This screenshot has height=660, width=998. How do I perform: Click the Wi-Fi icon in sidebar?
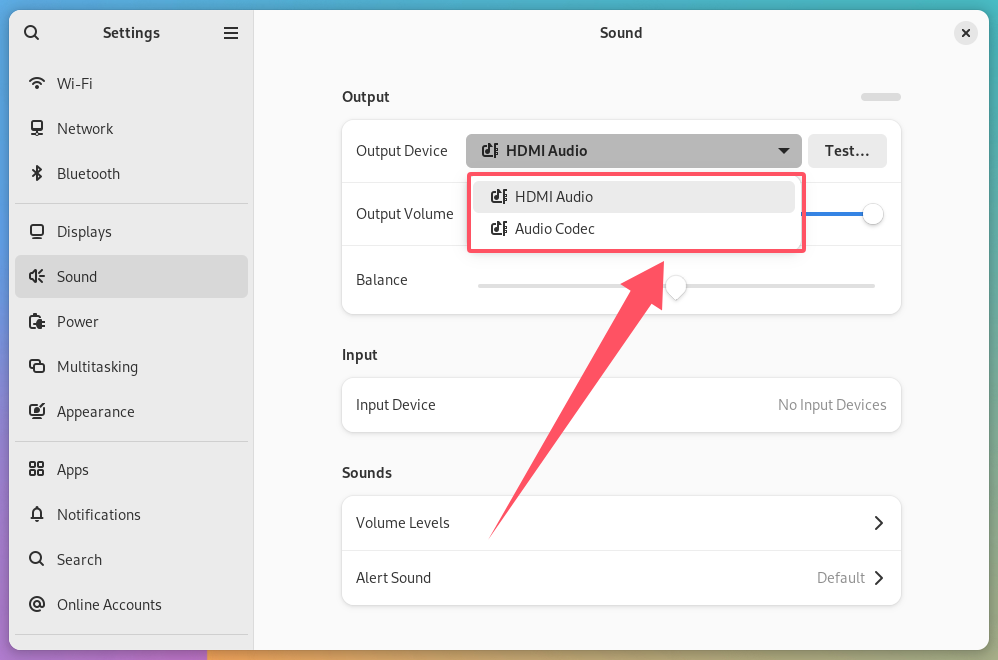tap(37, 83)
